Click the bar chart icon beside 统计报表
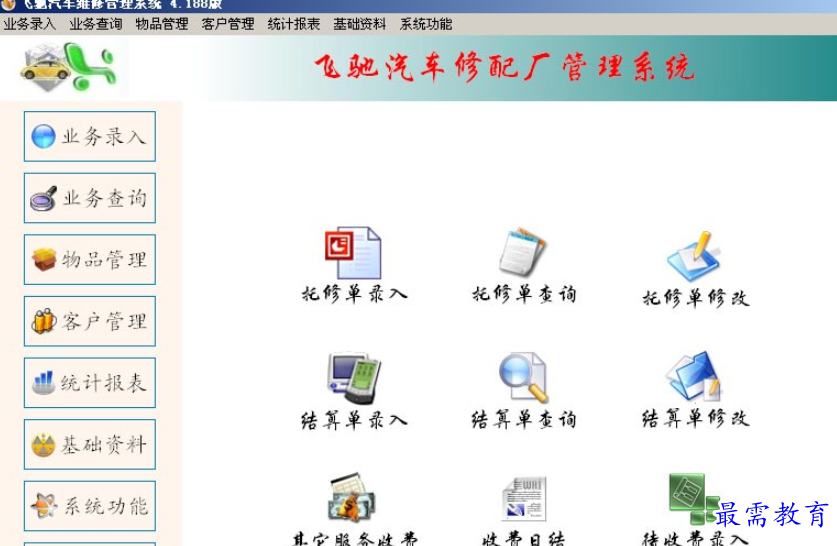The height and width of the screenshot is (546, 837). tap(43, 382)
